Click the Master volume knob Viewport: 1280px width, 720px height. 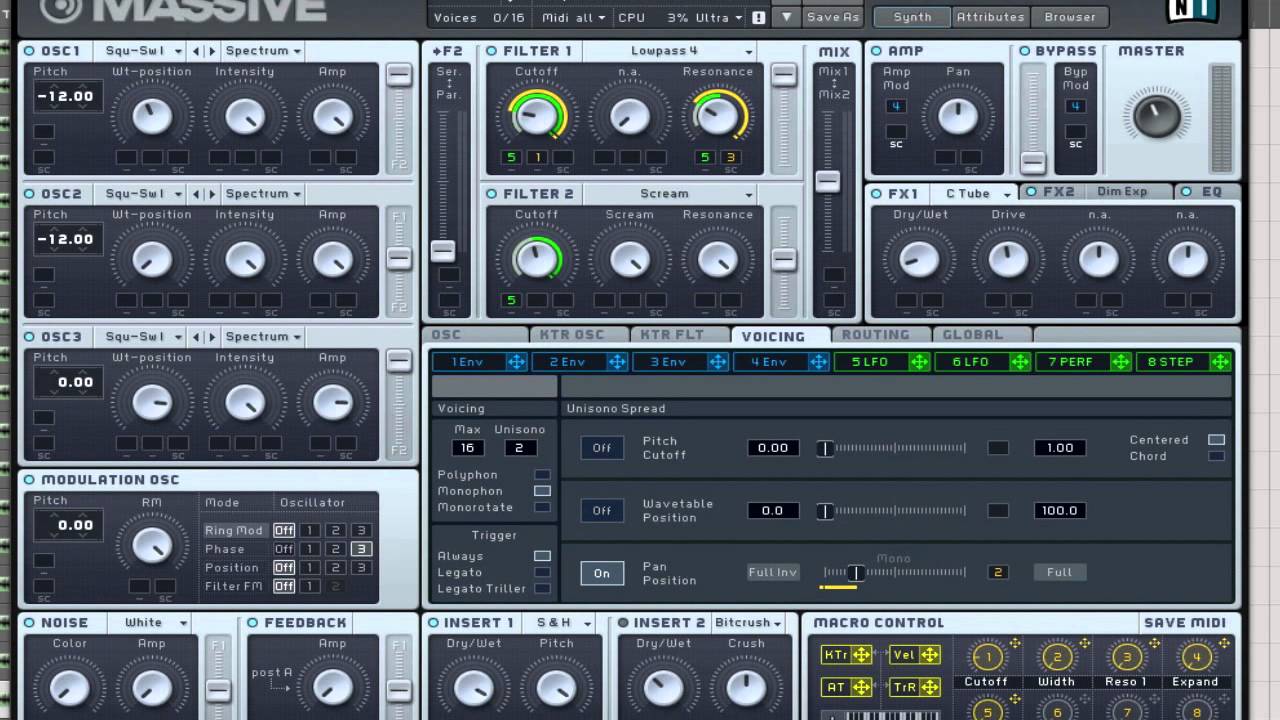click(x=1156, y=115)
